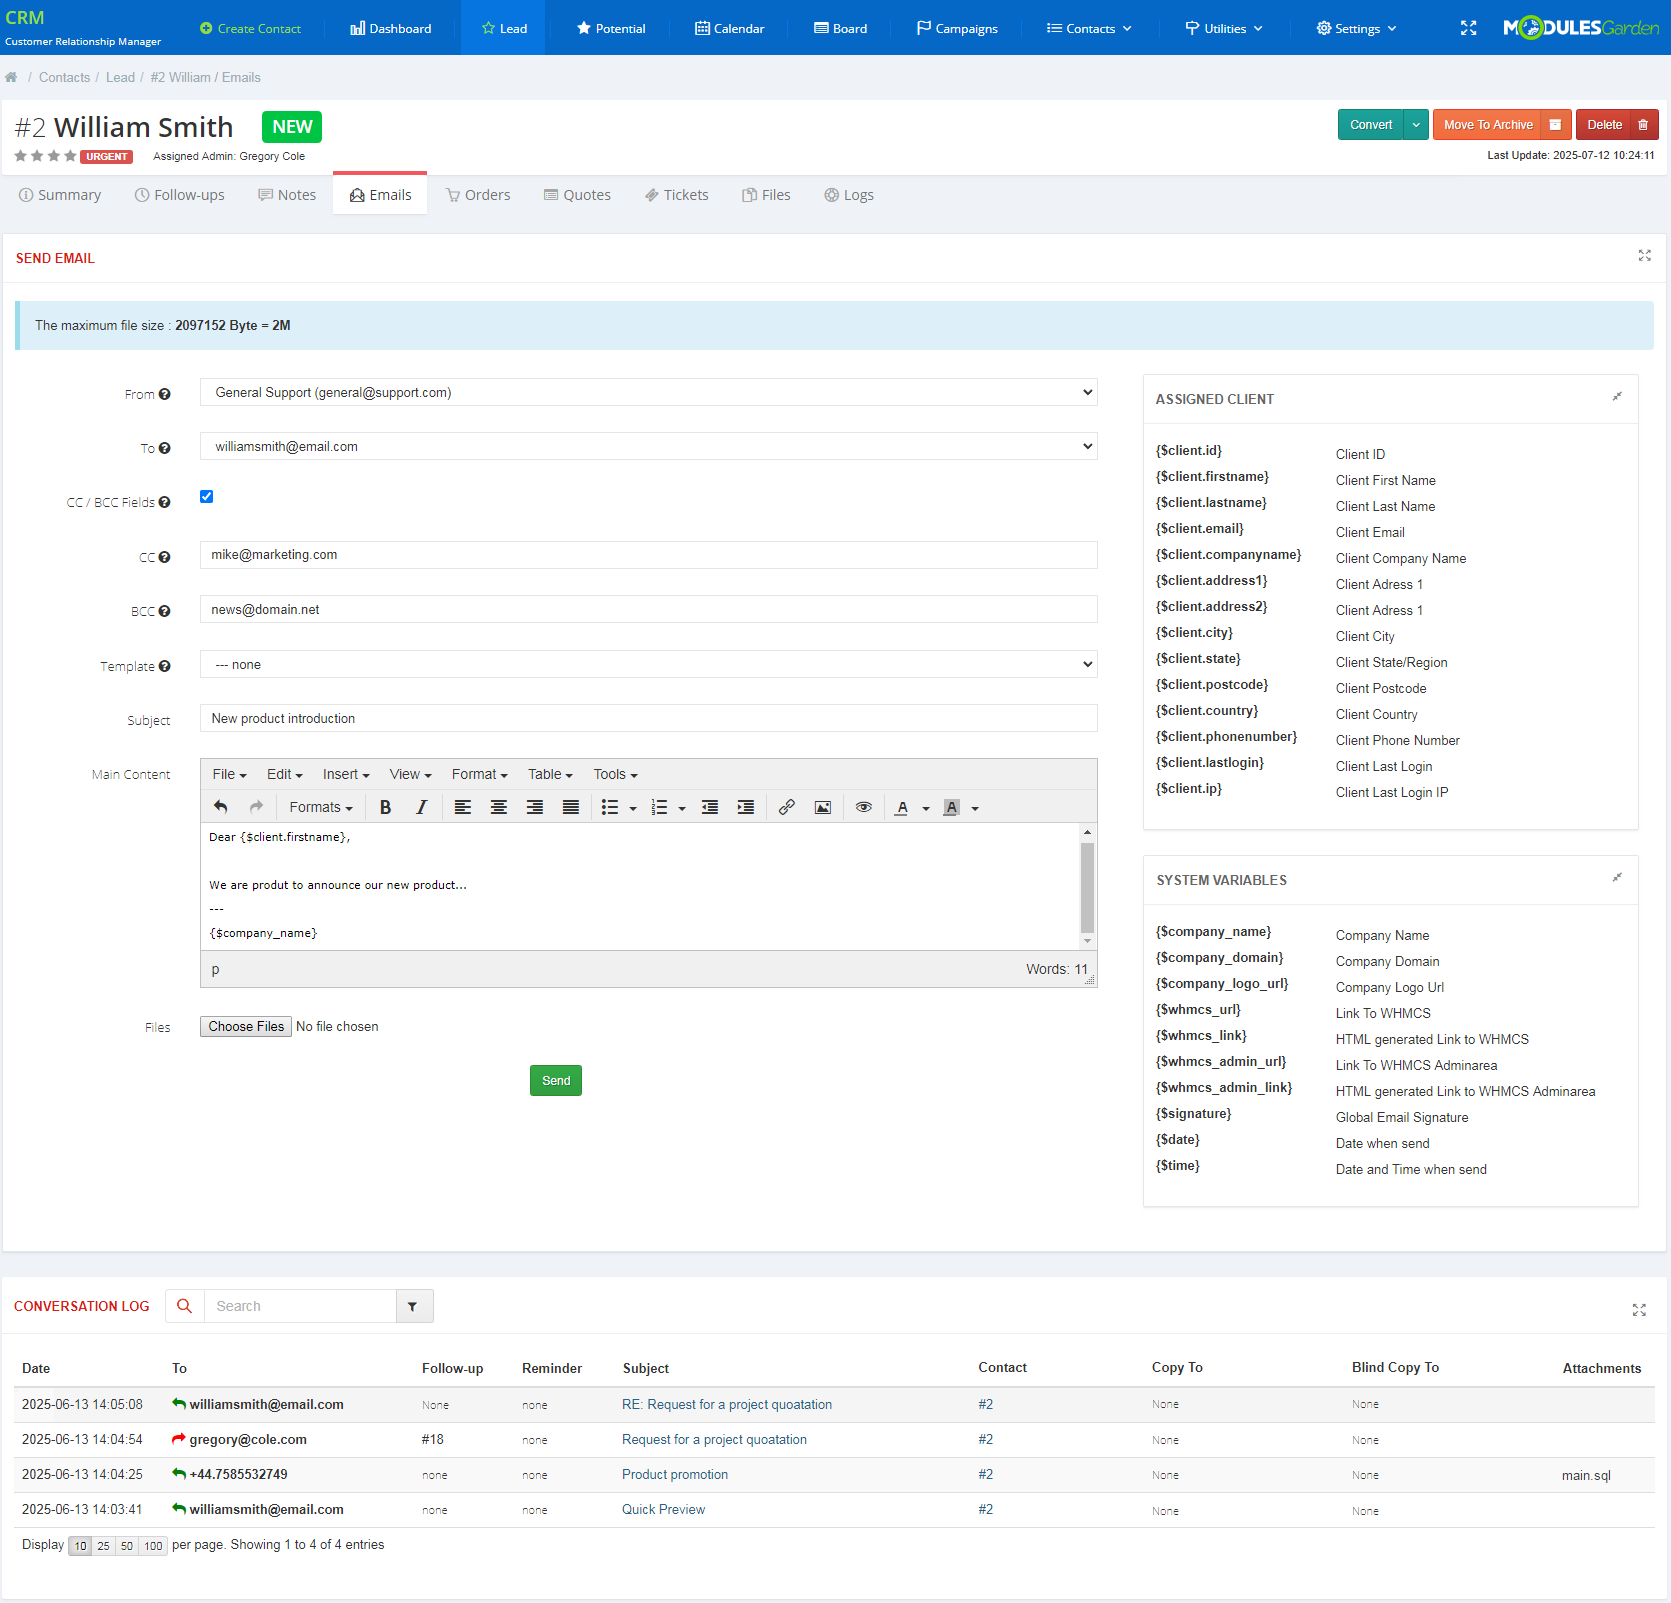1671x1603 pixels.
Task: Open the Preview eye icon in the editor
Action: 863,807
